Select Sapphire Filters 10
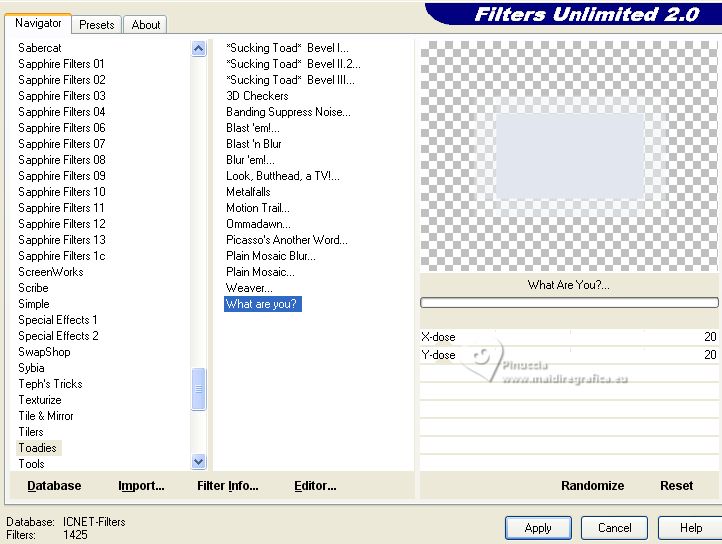Screen dimensions: 722x544 [62, 192]
